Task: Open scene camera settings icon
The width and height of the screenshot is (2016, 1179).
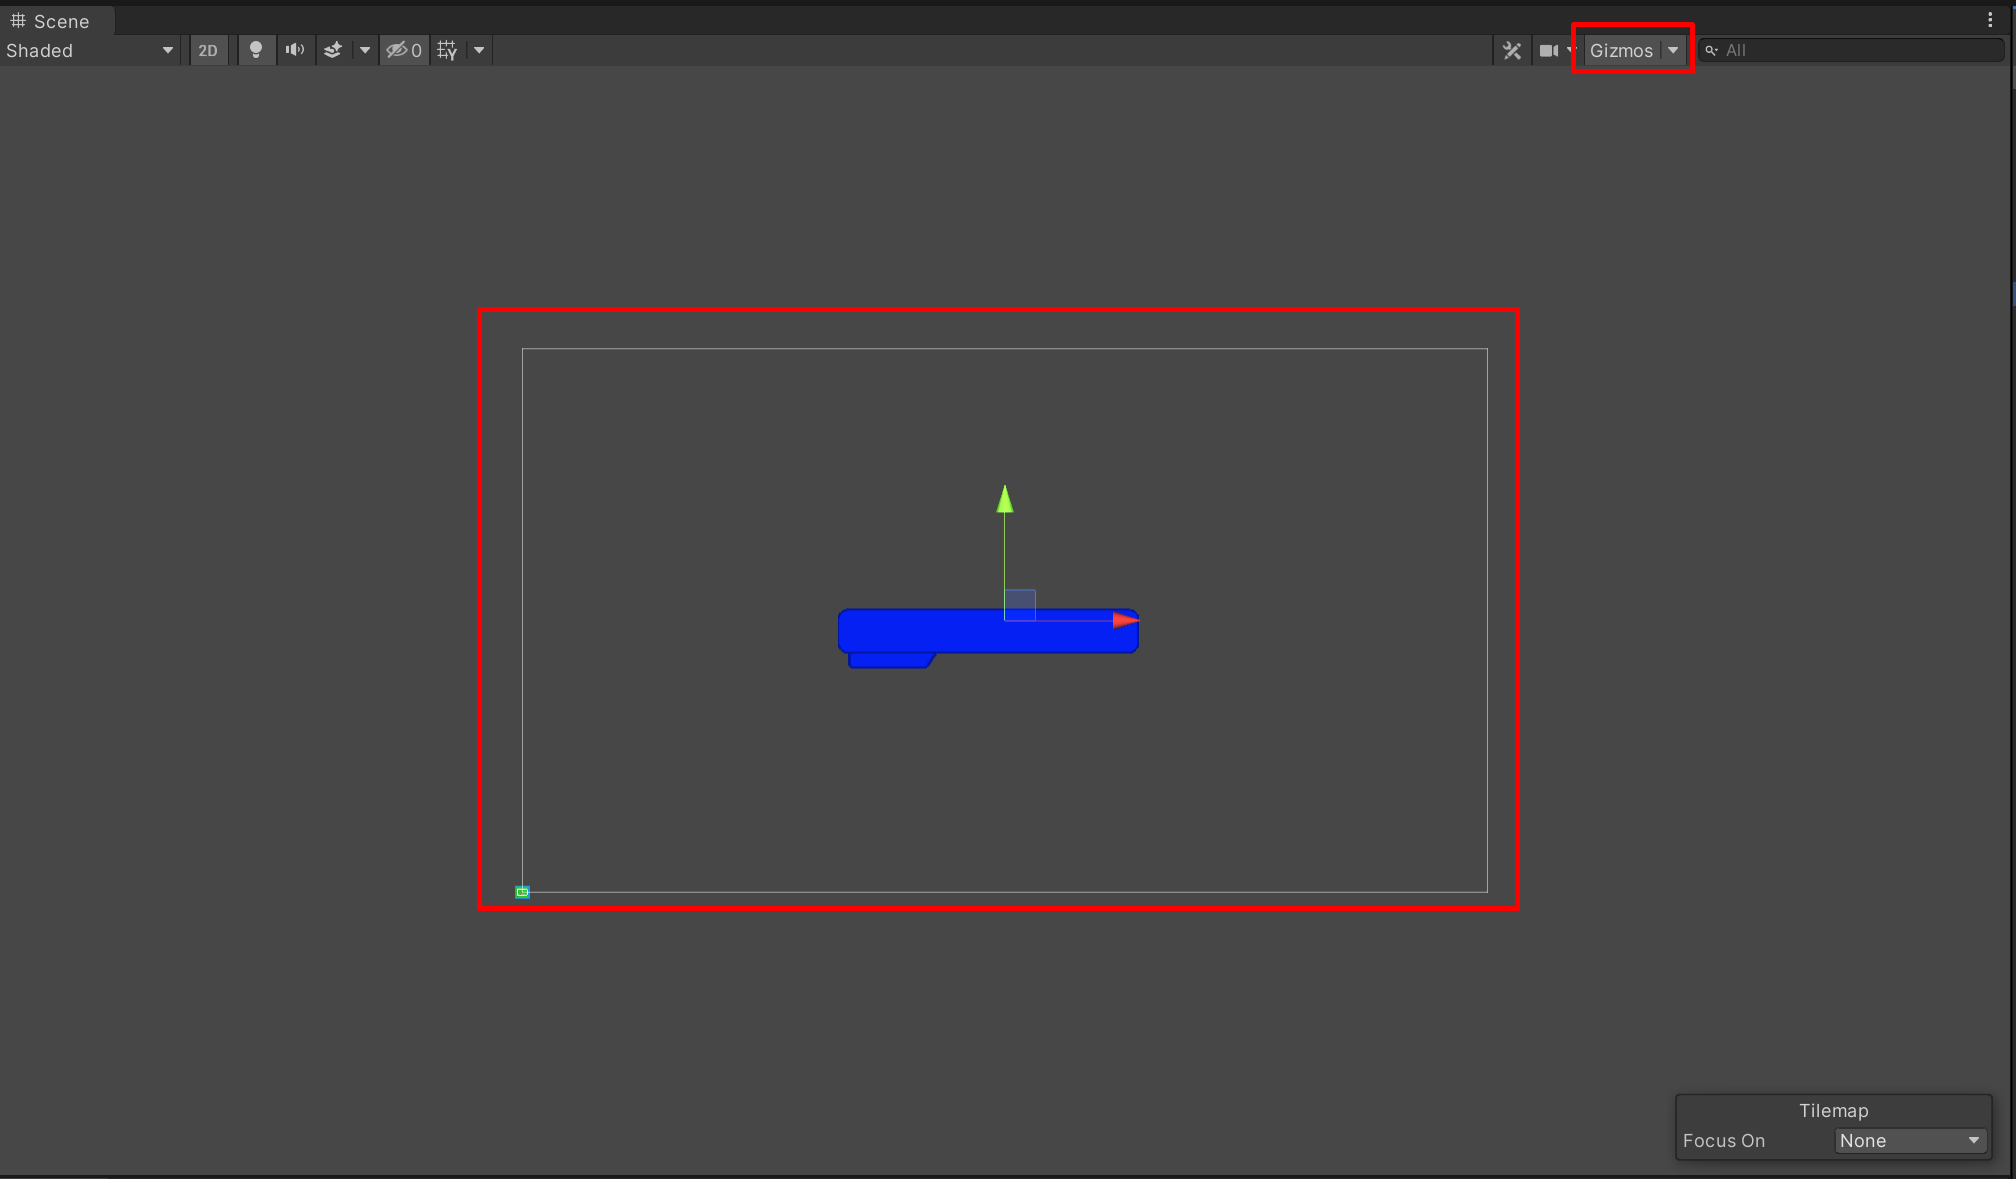Action: point(1548,50)
